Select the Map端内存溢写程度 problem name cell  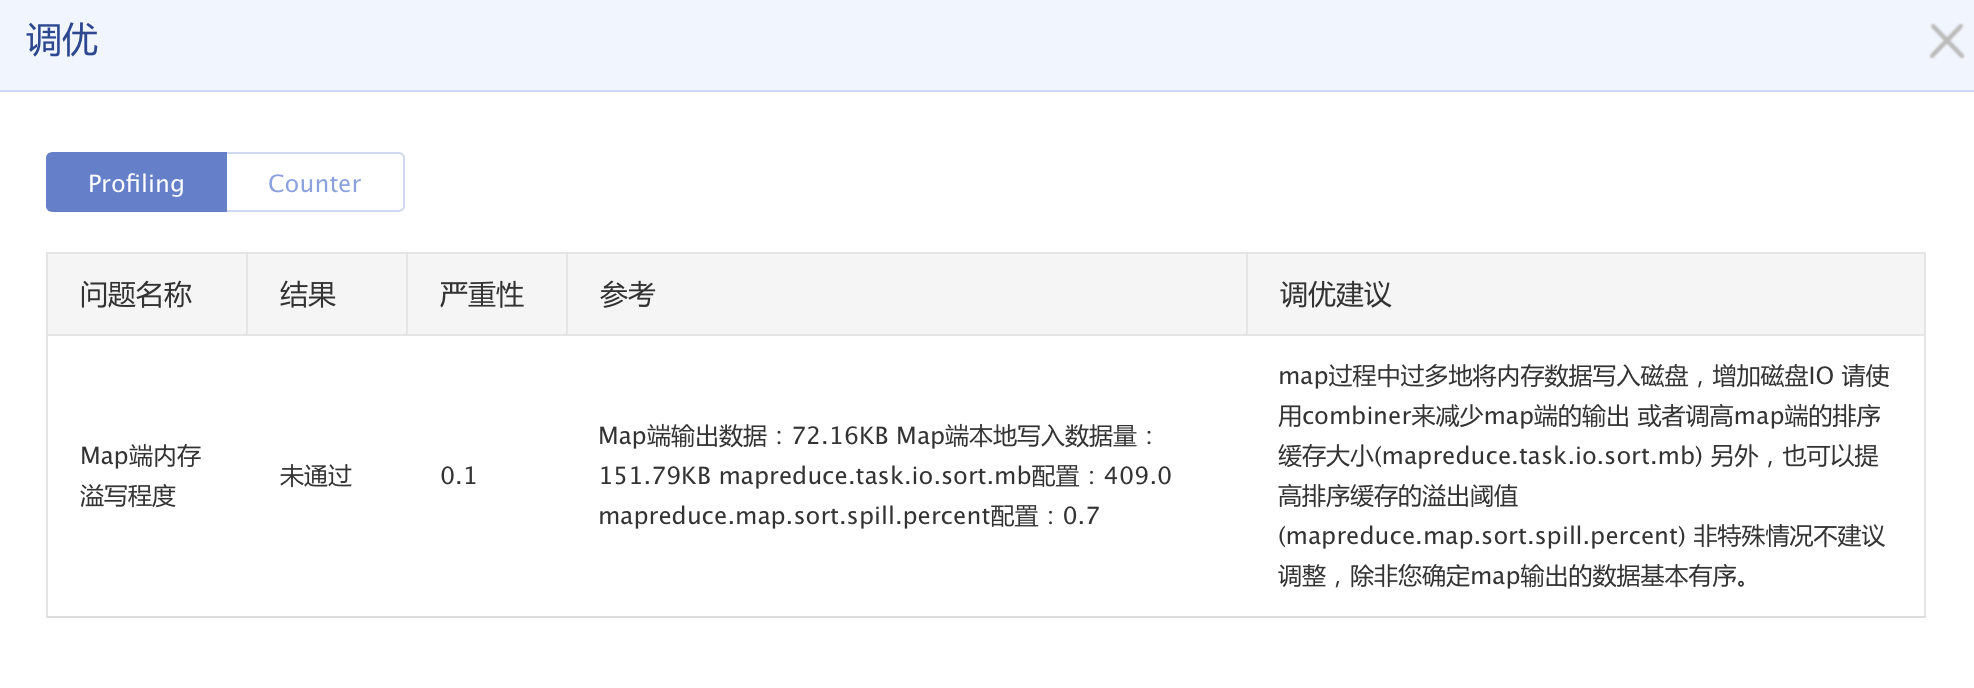tap(141, 476)
